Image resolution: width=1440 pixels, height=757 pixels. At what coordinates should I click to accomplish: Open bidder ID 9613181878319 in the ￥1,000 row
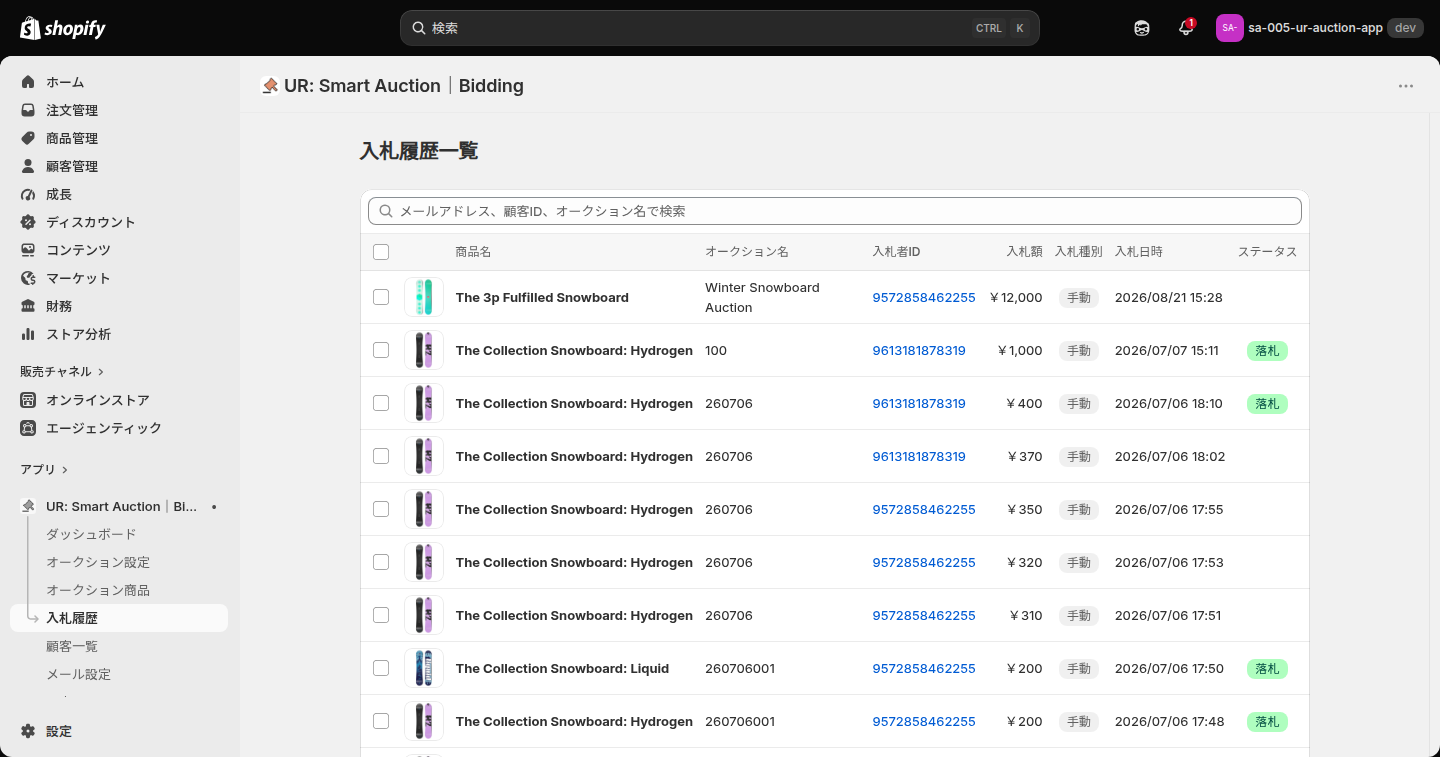point(919,350)
